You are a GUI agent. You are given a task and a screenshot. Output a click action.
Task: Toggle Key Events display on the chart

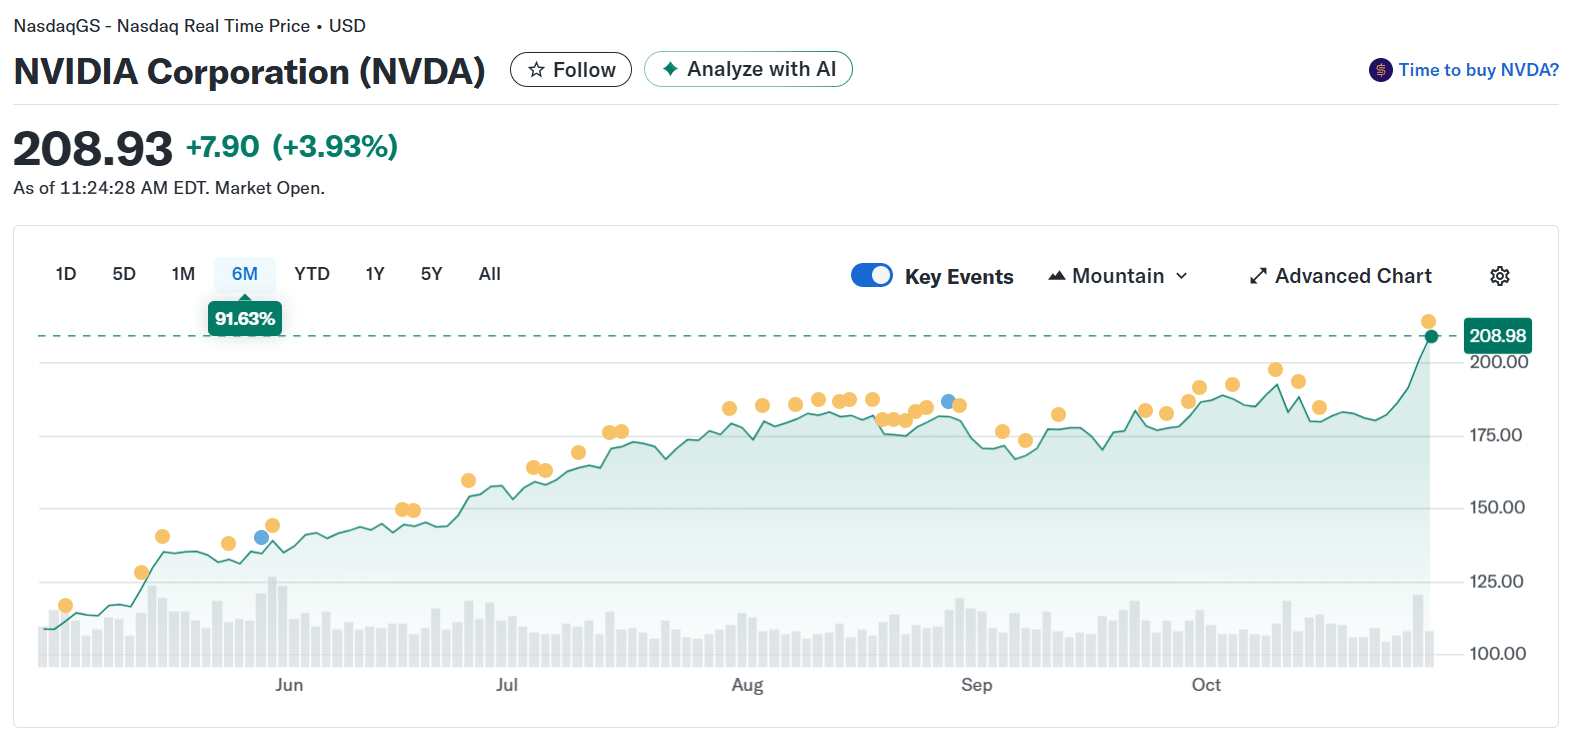pos(871,275)
